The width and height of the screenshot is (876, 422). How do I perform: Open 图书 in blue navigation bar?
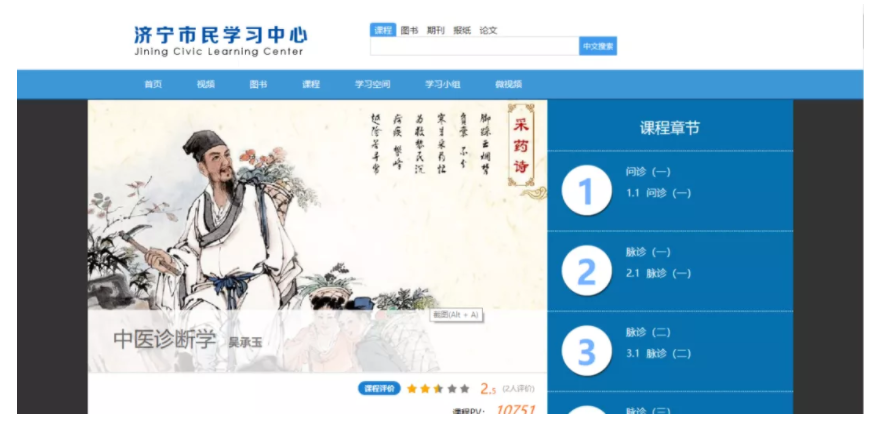[258, 84]
